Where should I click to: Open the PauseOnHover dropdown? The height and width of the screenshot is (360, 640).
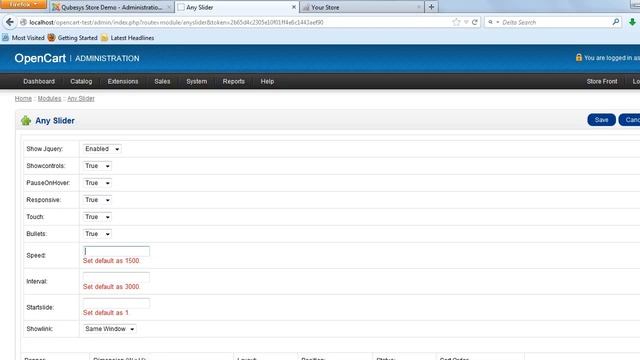[x=97, y=183]
